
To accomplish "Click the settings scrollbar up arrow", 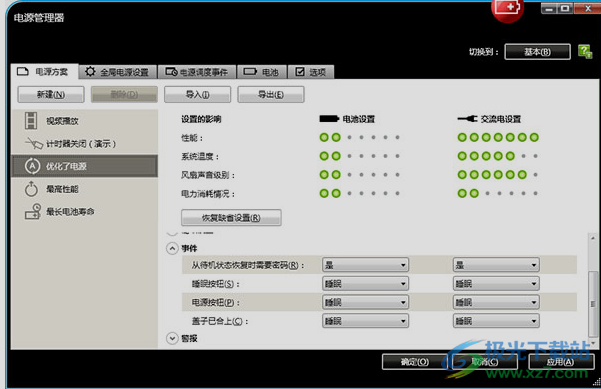I will [593, 238].
